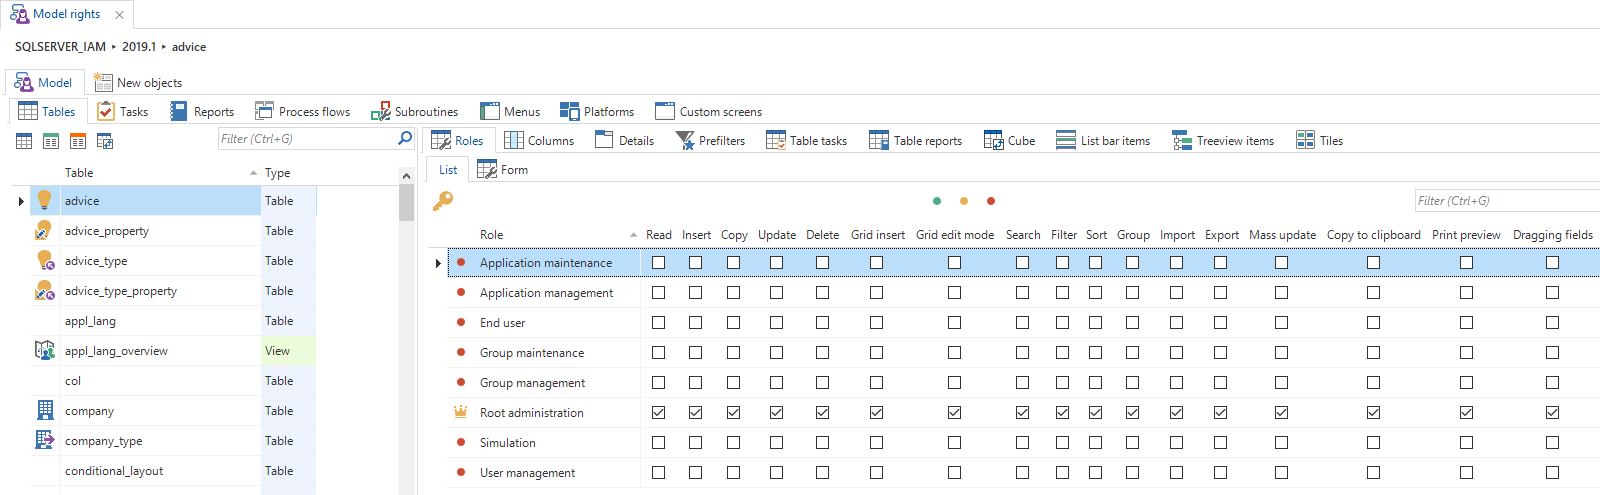
Task: Click the green-header table icon in the left toolbar
Action: click(x=51, y=141)
